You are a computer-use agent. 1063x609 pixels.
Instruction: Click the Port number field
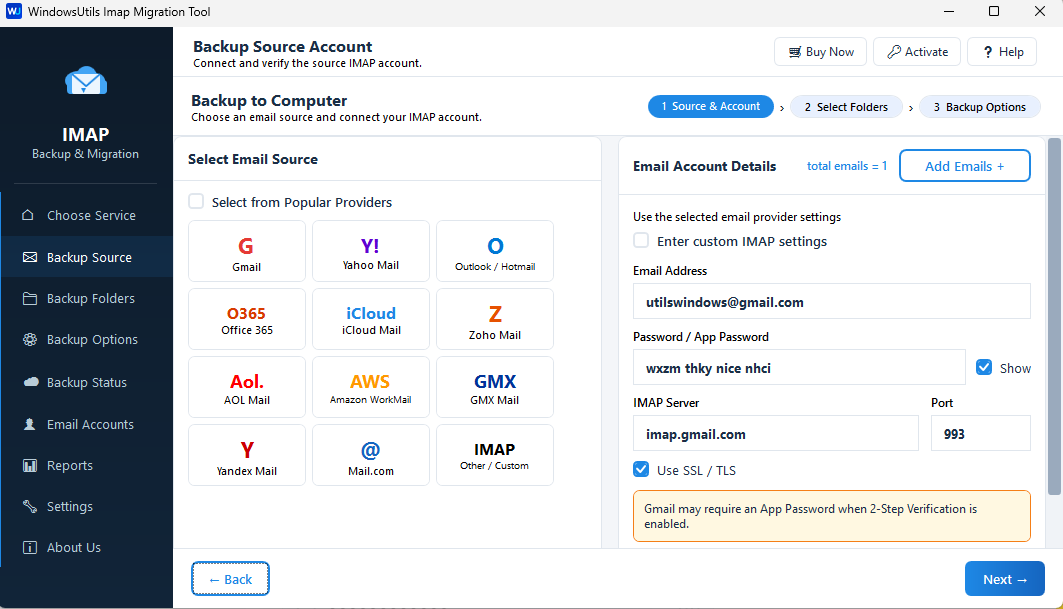click(981, 433)
